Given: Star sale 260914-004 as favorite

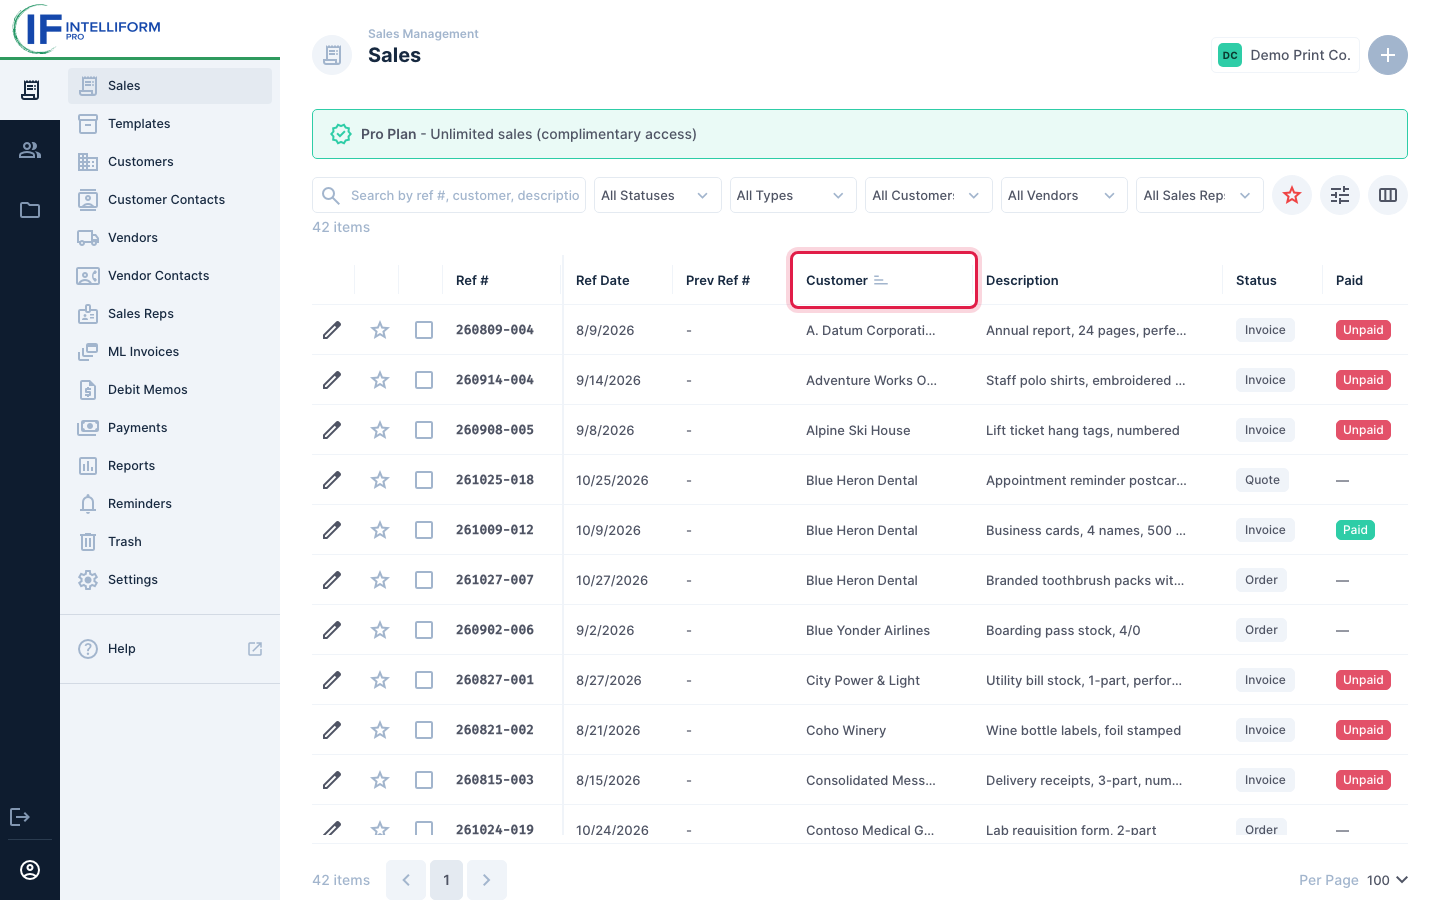Looking at the screenshot, I should [x=380, y=380].
